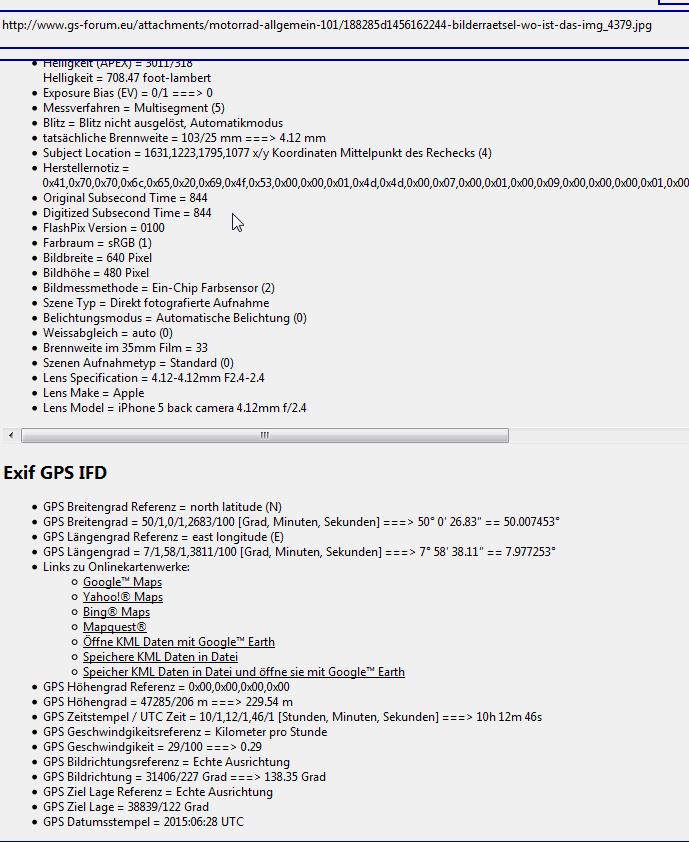Open the Google™ Maps link

[122, 582]
